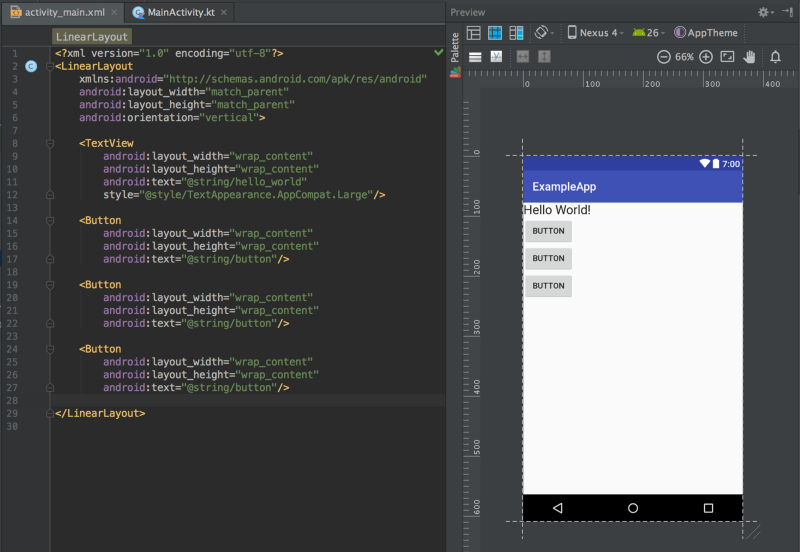800x552 pixels.
Task: Click the related class gutter icon on line 2
Action: click(31, 66)
